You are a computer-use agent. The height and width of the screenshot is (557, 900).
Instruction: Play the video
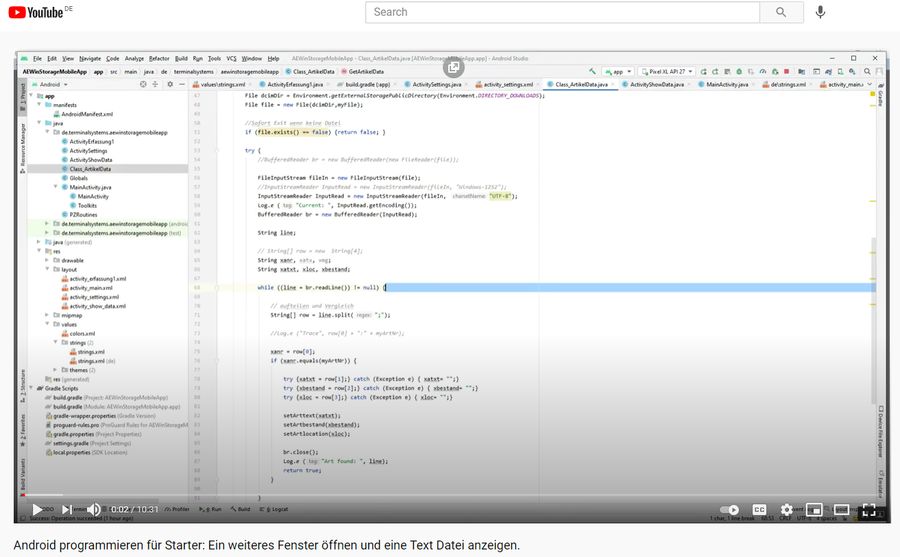37,509
